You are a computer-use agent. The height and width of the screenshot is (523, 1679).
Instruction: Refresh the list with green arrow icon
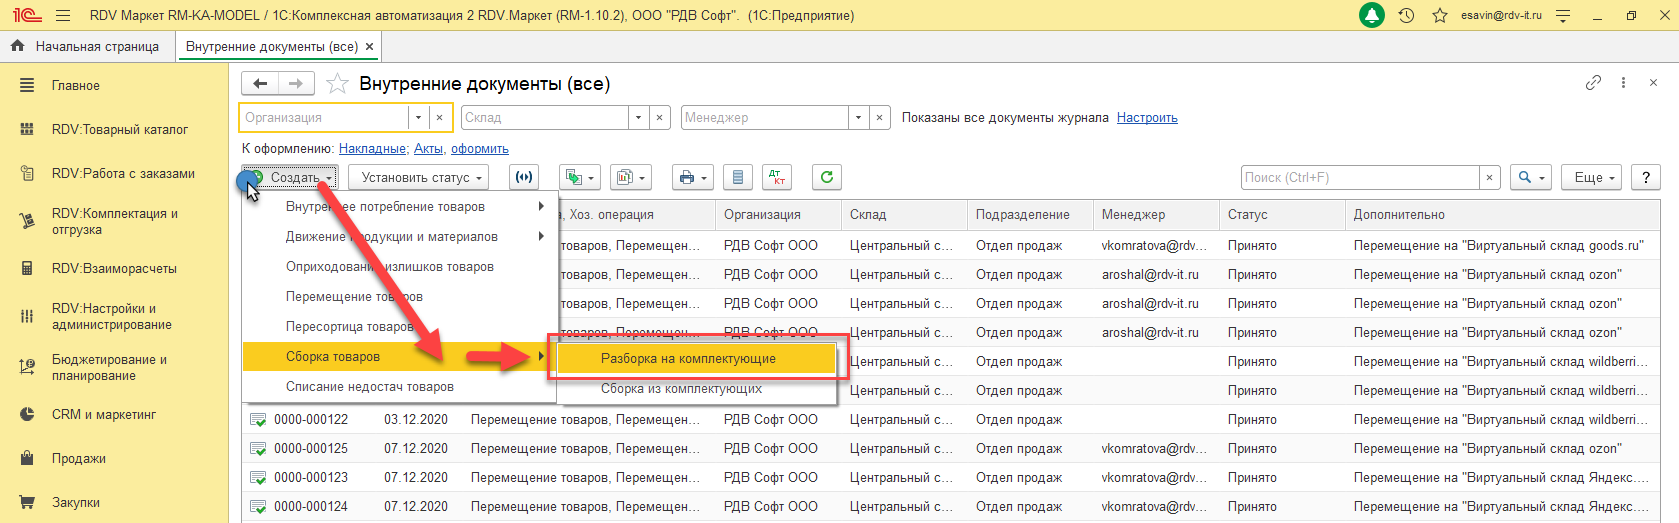point(826,177)
